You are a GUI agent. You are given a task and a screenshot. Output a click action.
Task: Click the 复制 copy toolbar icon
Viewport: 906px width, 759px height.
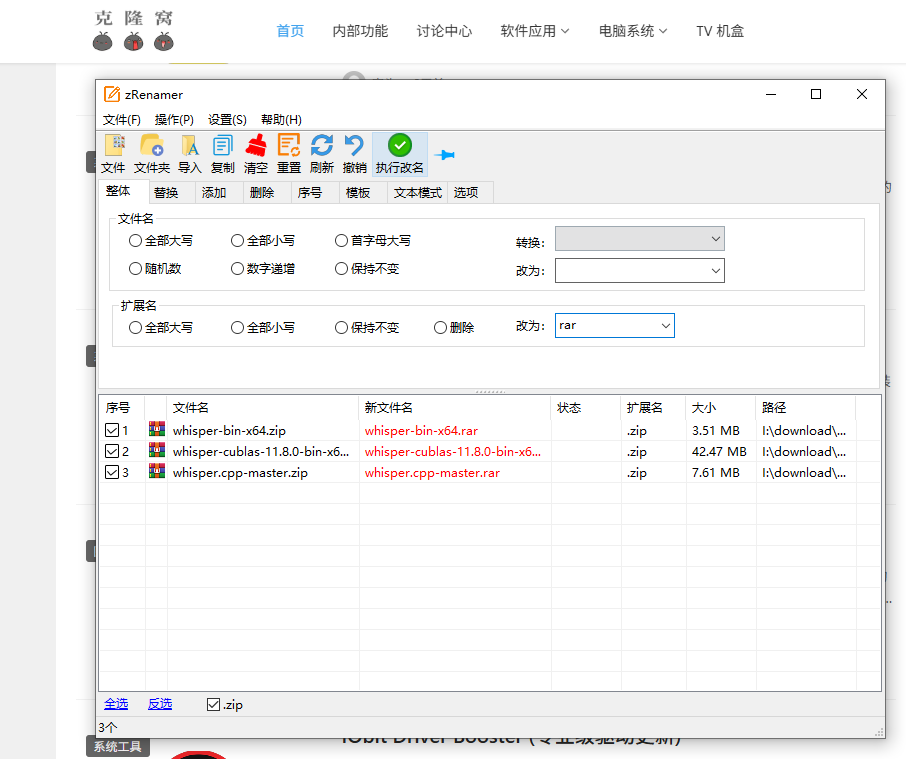222,146
